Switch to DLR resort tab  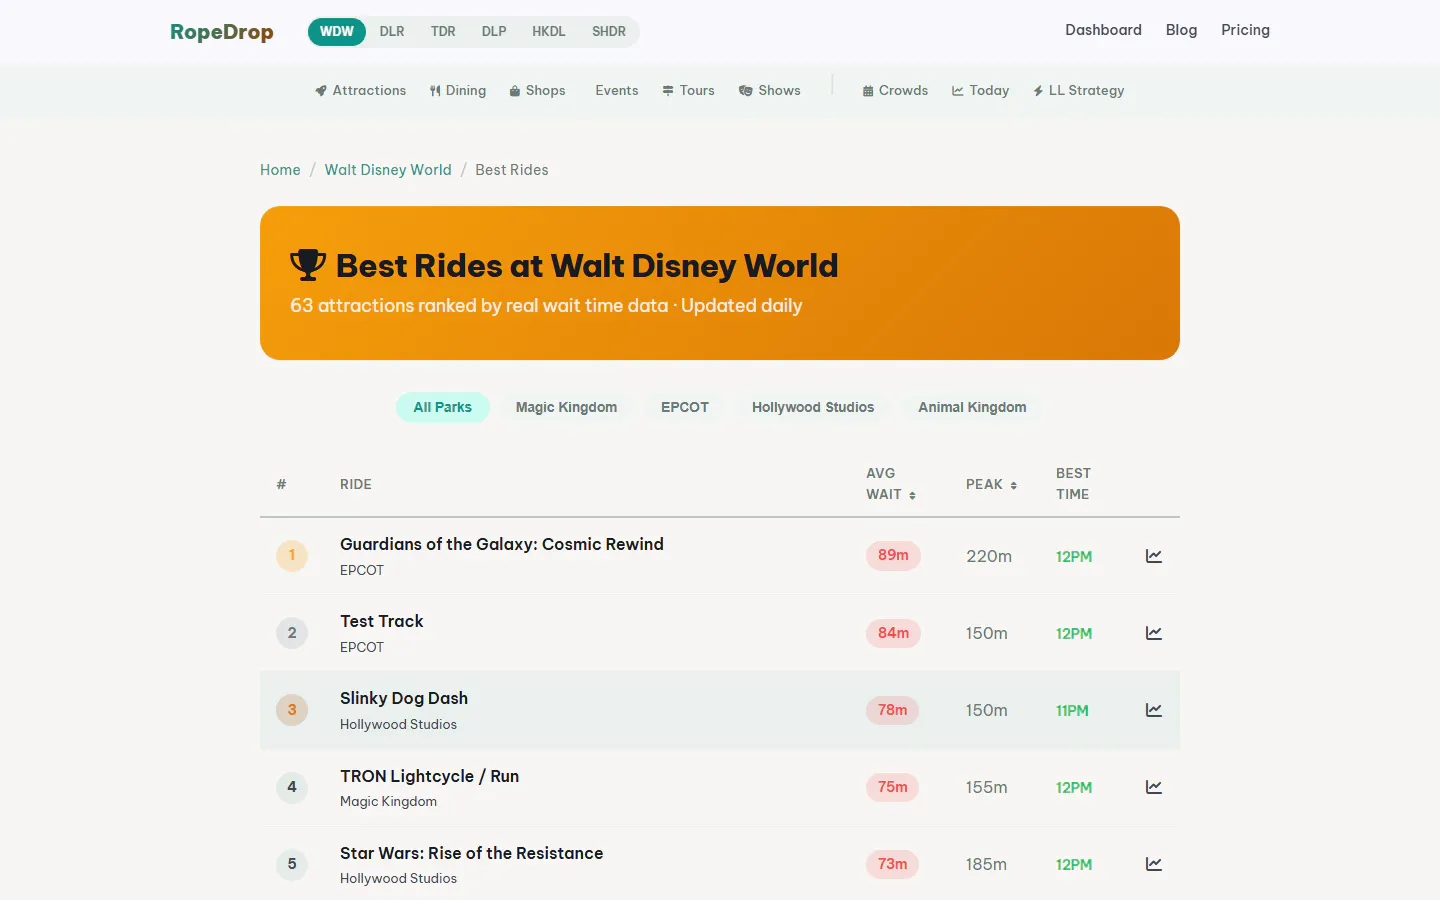tap(392, 31)
